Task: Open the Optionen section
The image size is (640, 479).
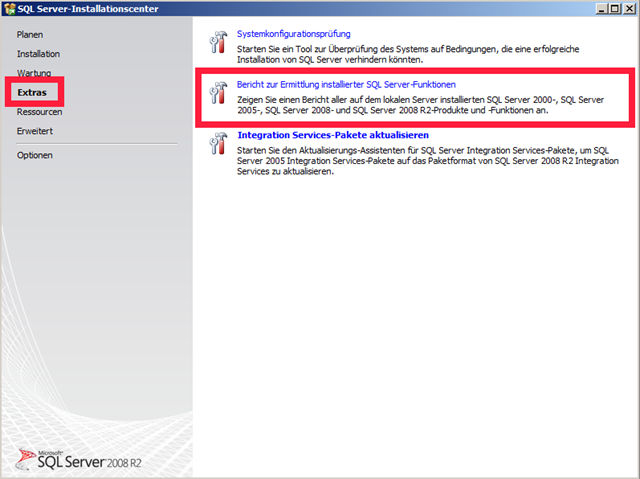Action: pyautogui.click(x=35, y=155)
